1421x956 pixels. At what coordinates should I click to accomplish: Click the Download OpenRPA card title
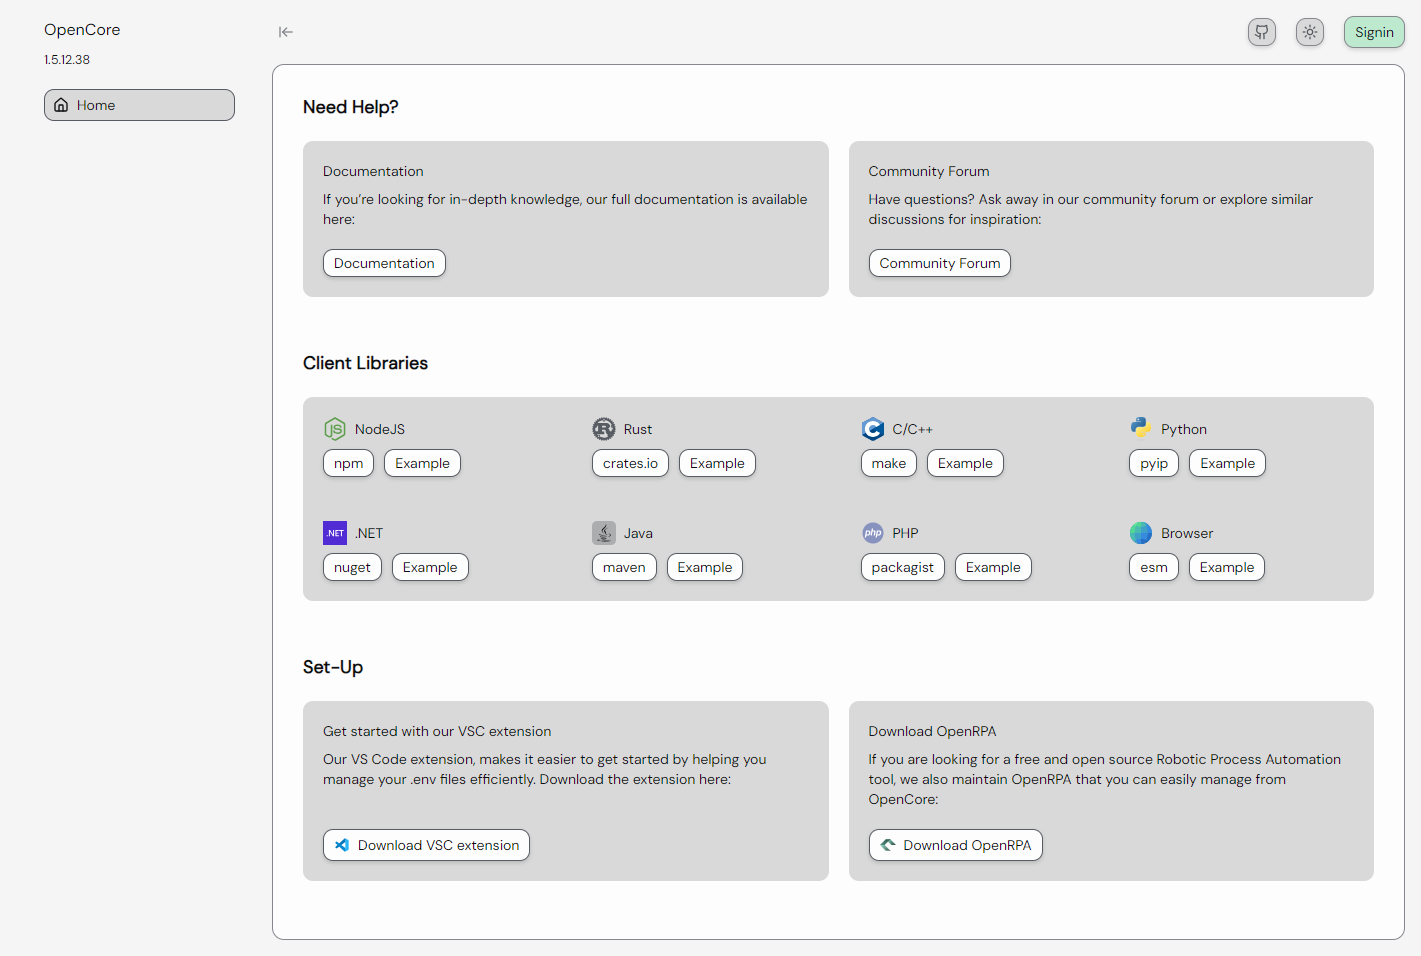(932, 731)
